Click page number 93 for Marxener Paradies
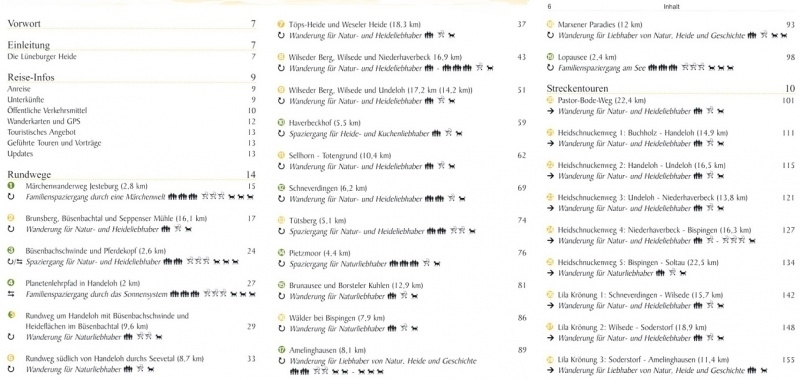800x380 pixels. tap(790, 24)
